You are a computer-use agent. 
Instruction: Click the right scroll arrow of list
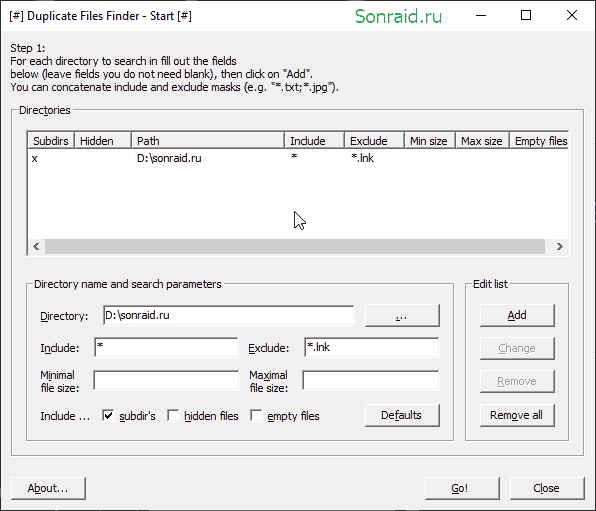(x=560, y=246)
